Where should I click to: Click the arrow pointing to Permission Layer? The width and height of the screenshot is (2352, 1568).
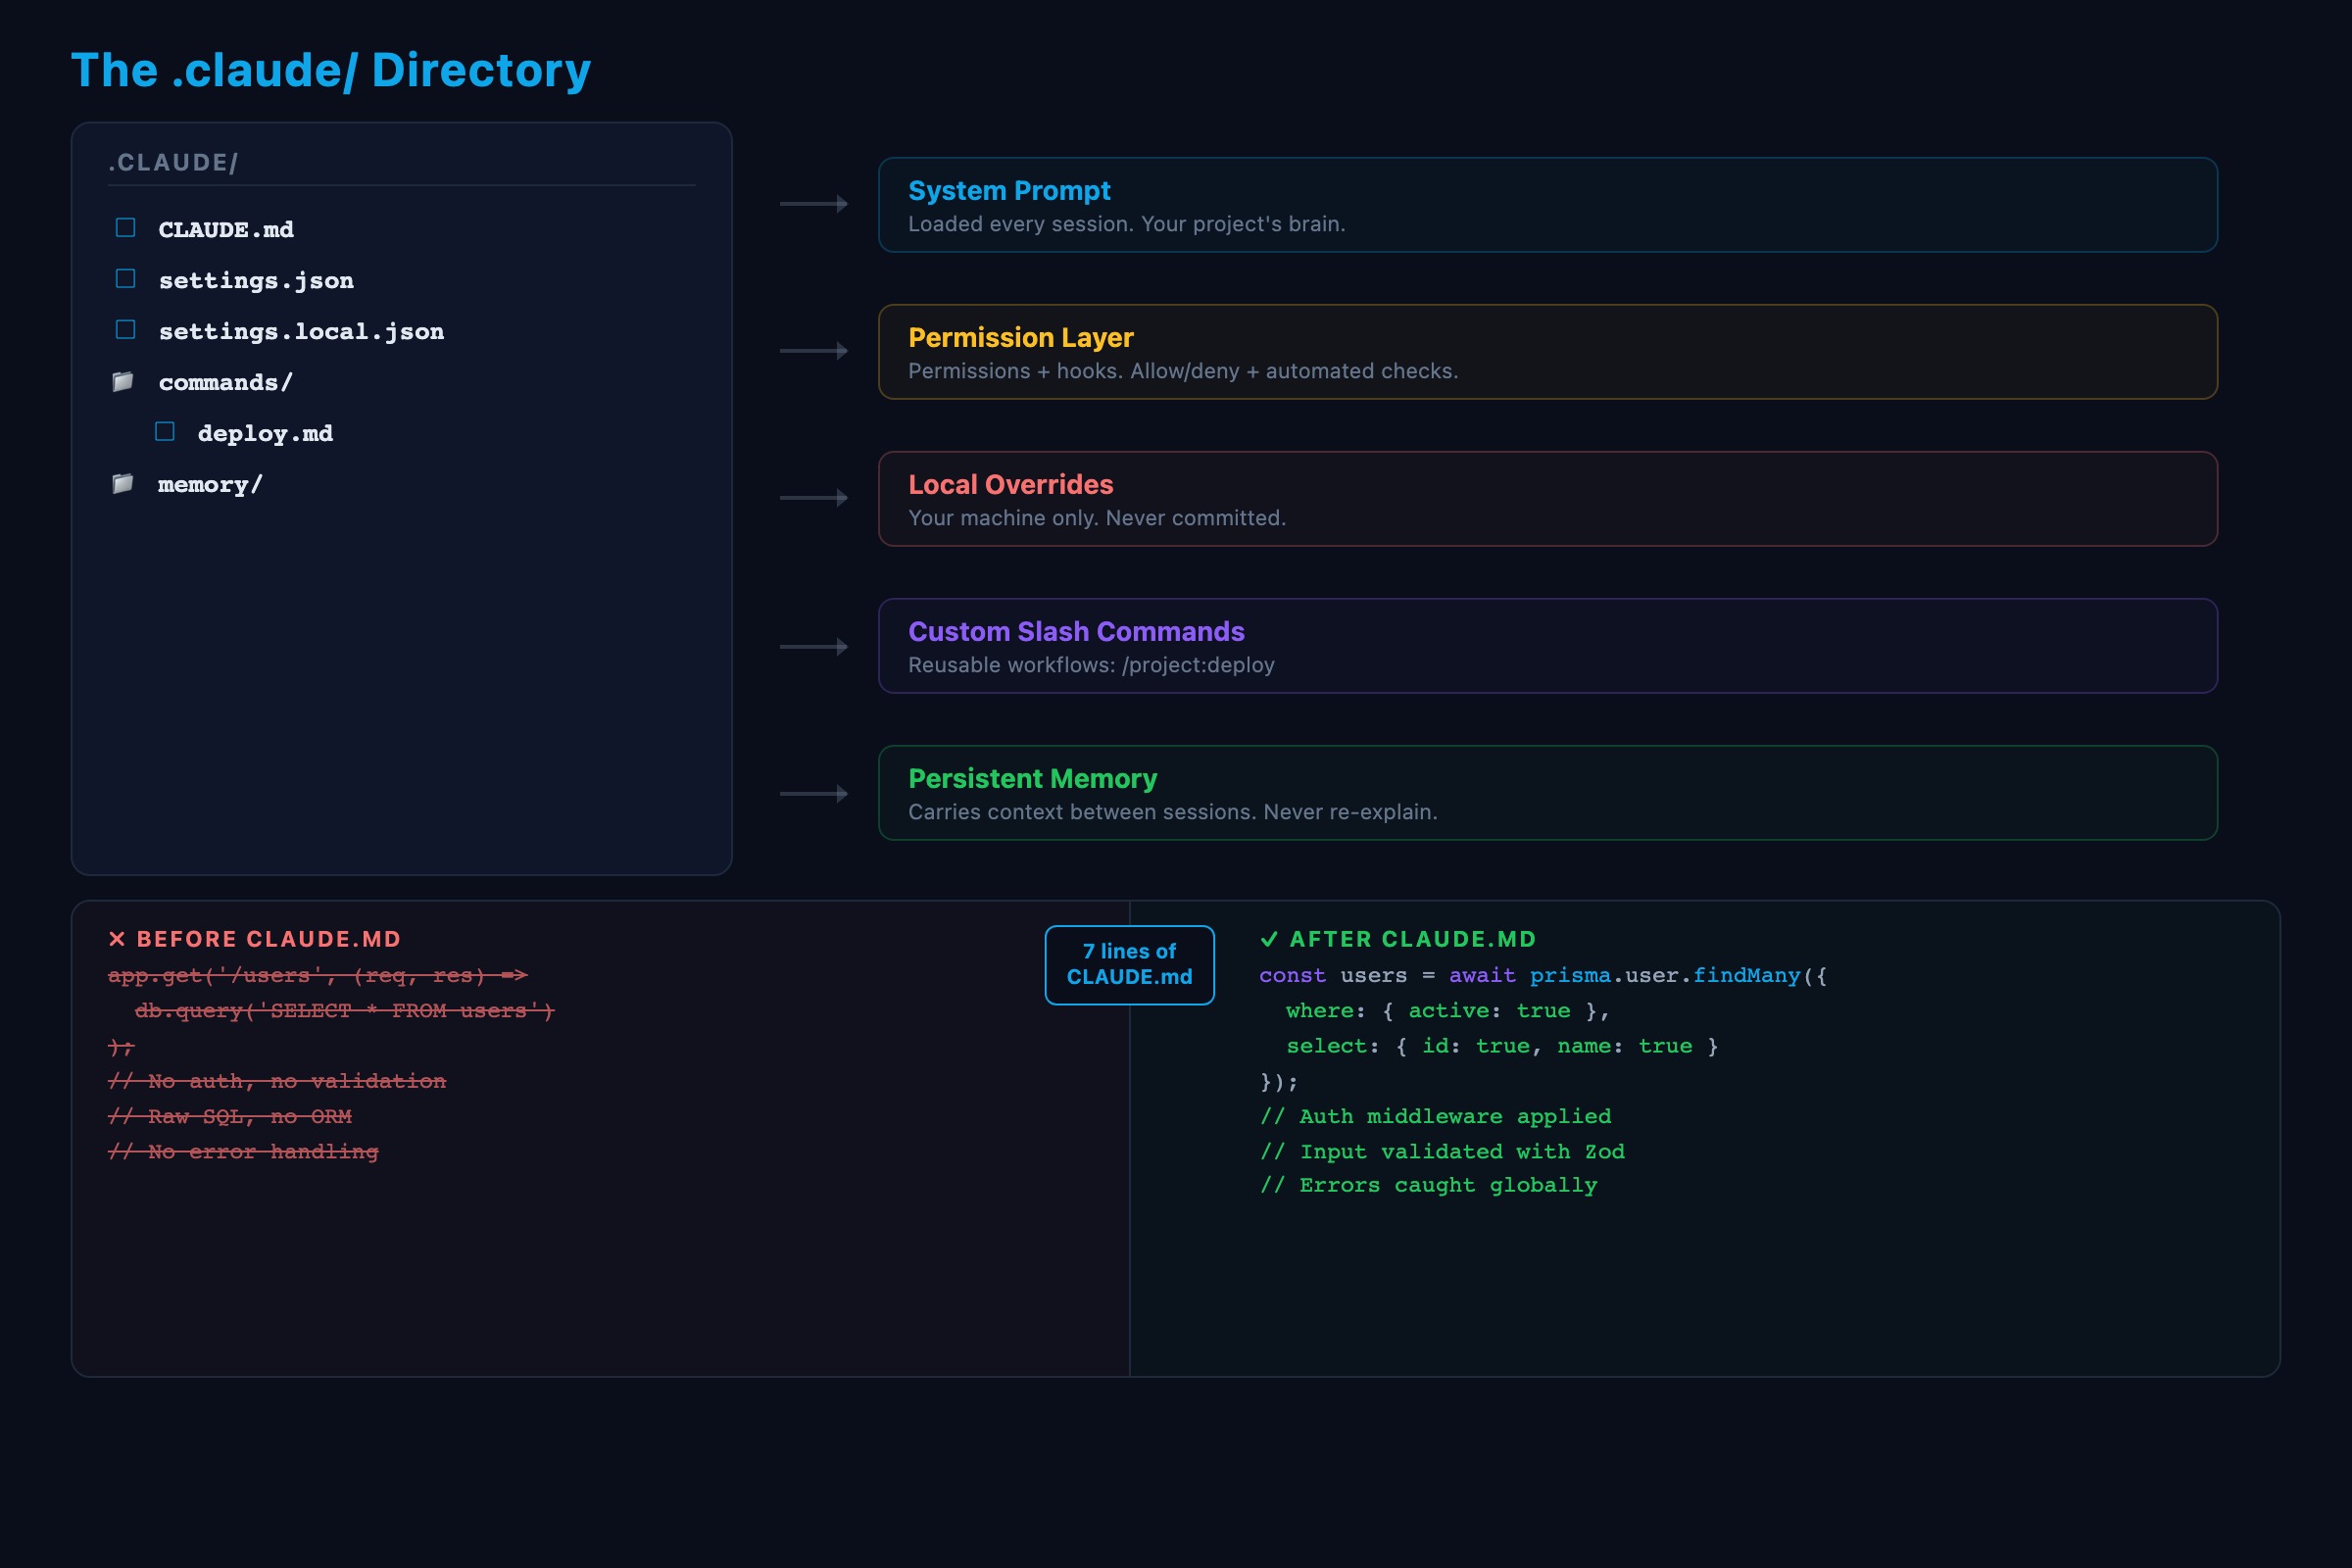(x=812, y=351)
